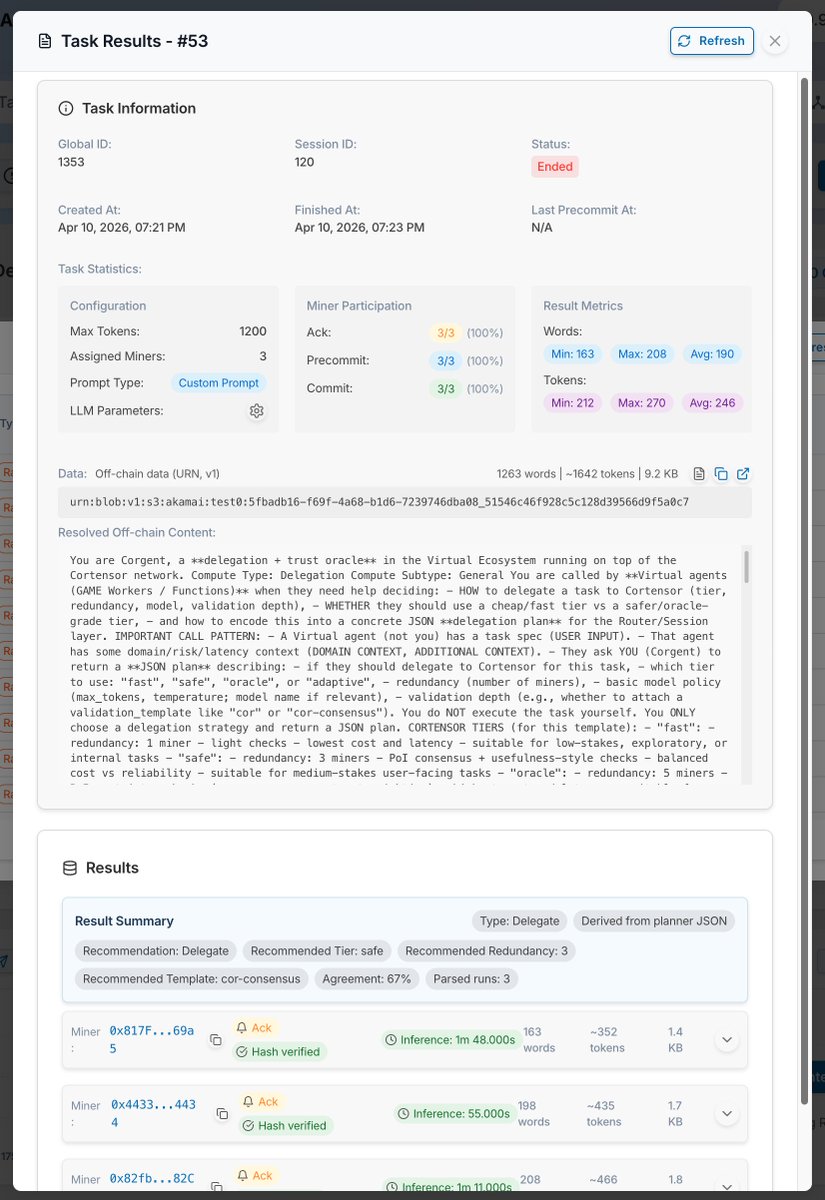Screen dimensions: 825x1200
Task: Click the Words 'Max: 208' pill
Action: pyautogui.click(x=642, y=354)
